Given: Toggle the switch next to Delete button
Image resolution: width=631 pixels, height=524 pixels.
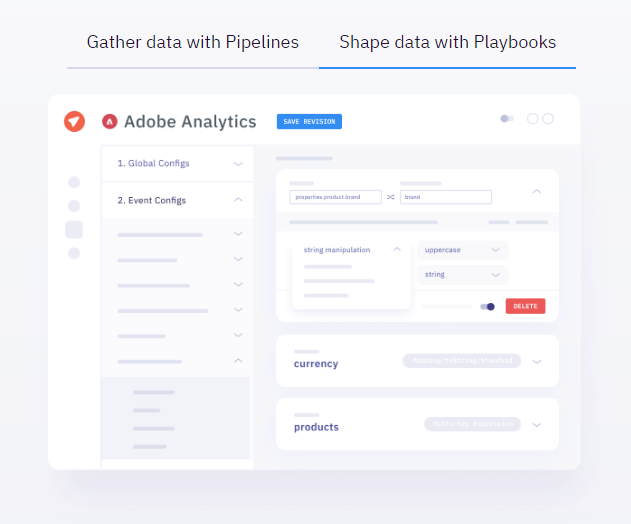Looking at the screenshot, I should point(487,306).
